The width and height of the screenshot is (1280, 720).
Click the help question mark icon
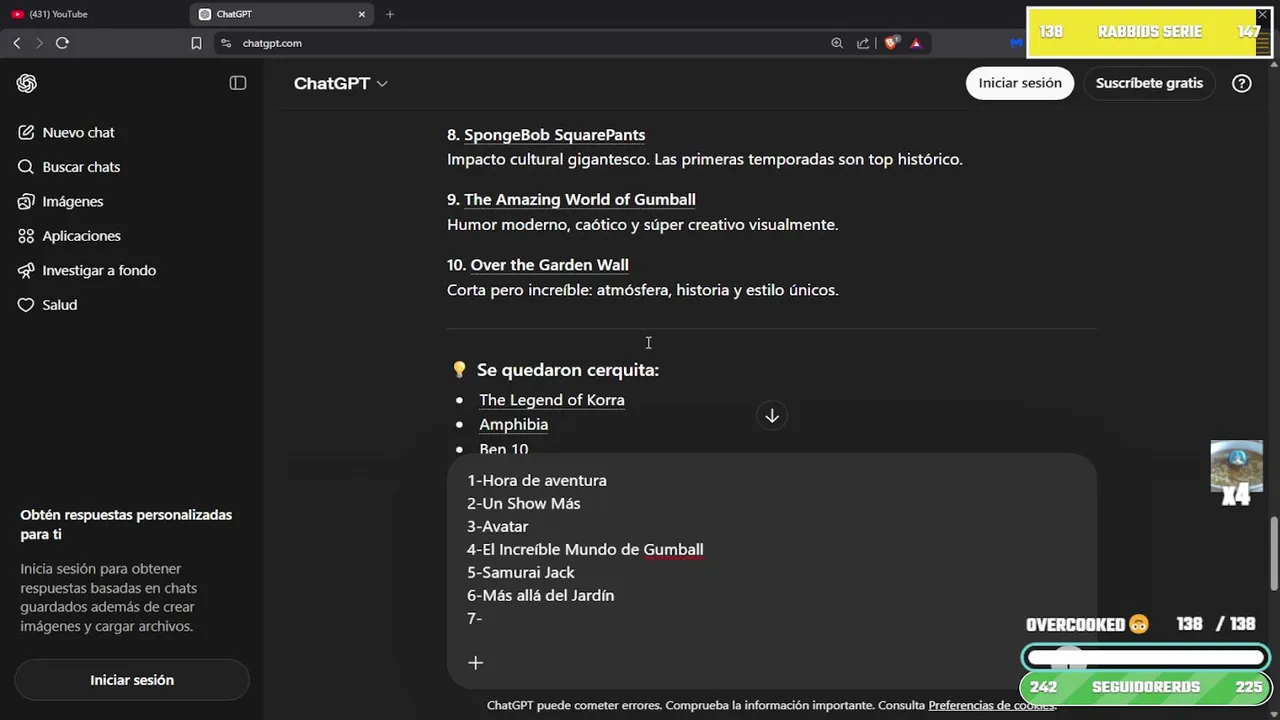click(1241, 84)
